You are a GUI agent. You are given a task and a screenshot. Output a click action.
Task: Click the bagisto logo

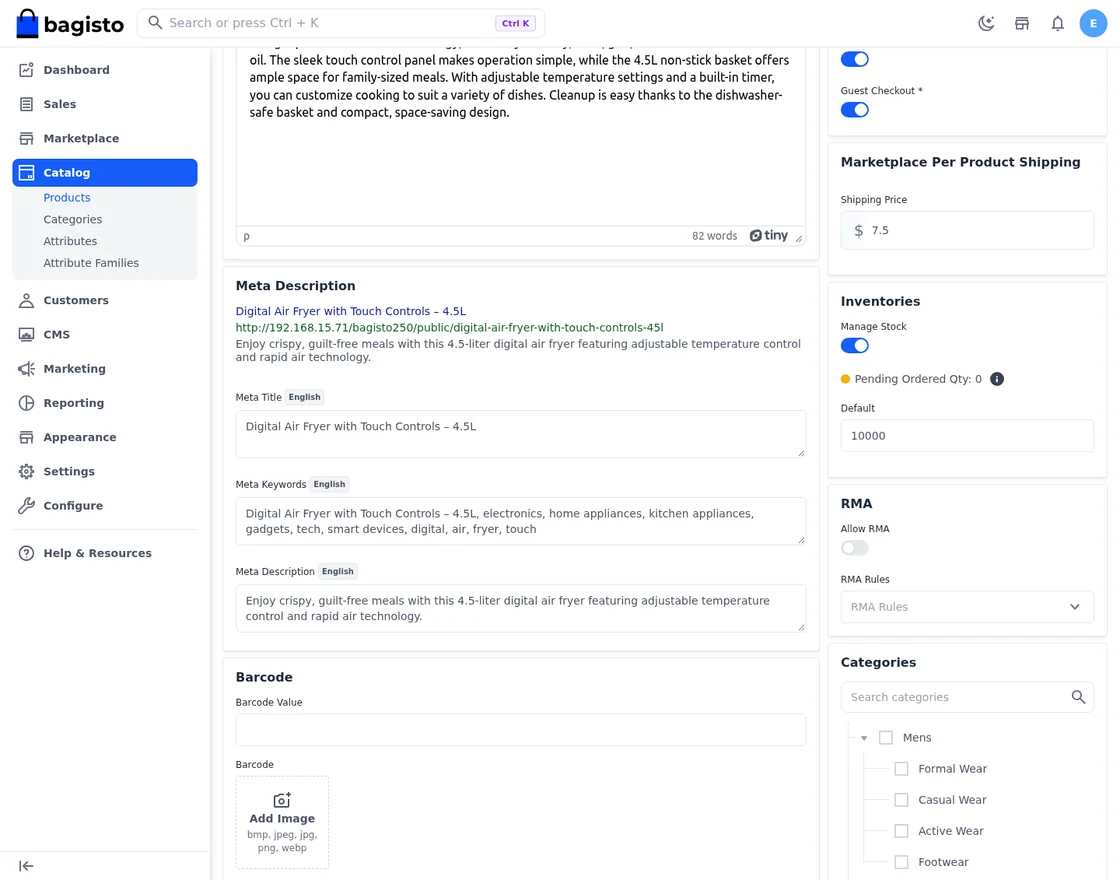coord(69,24)
